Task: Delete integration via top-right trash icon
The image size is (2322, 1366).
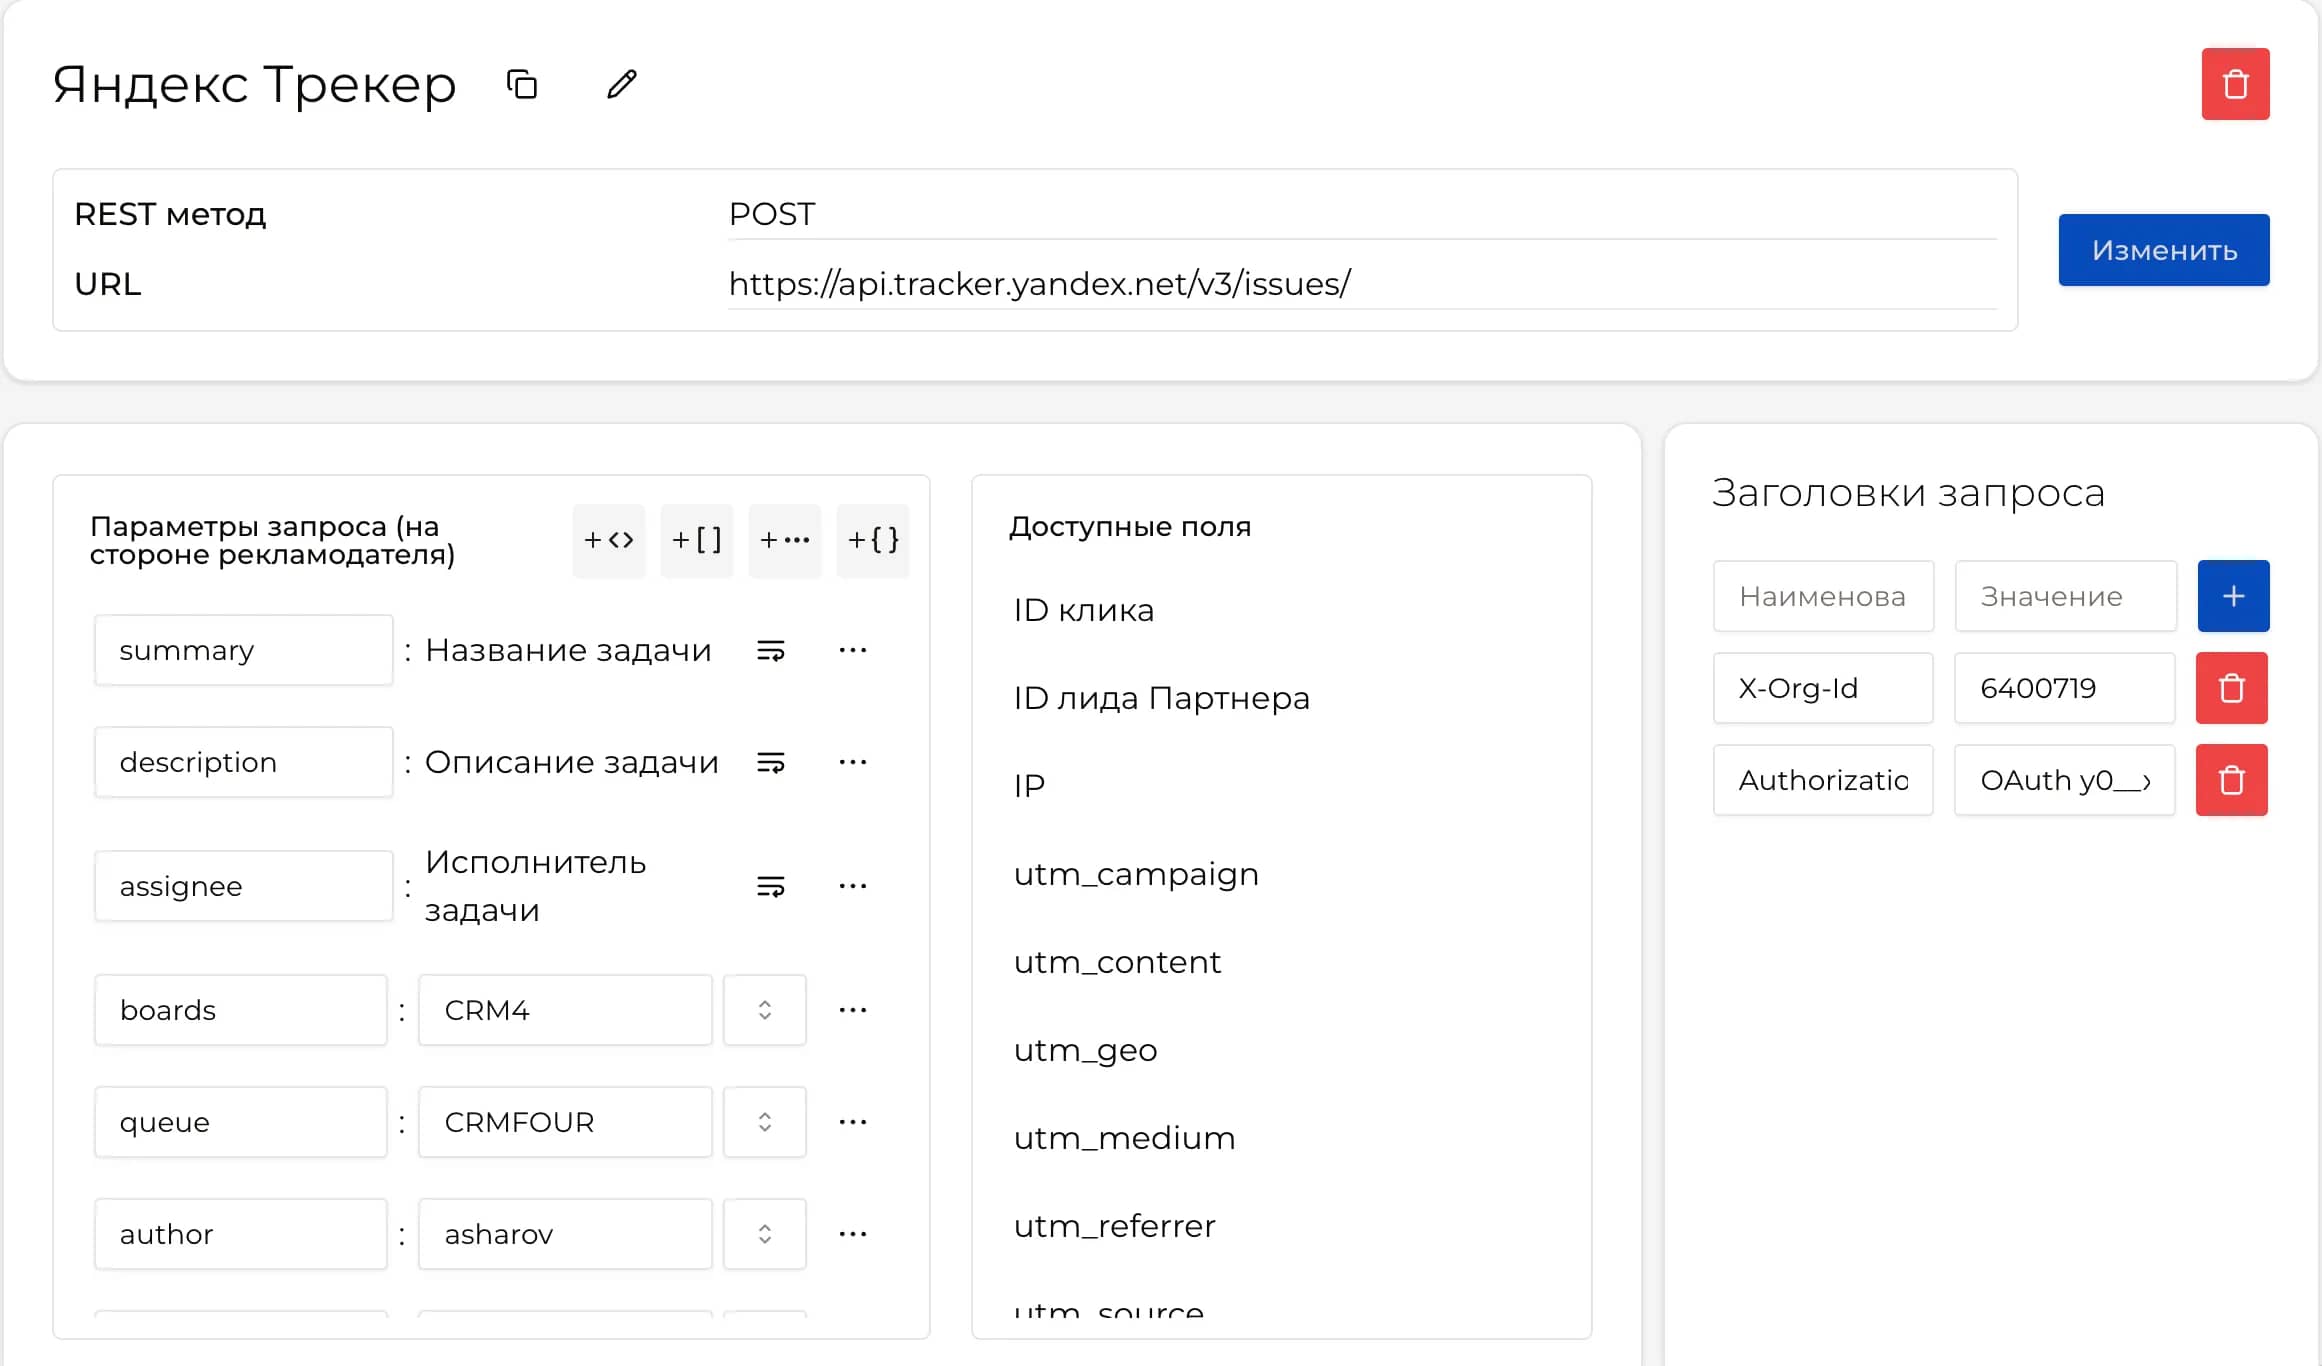Action: (2234, 83)
